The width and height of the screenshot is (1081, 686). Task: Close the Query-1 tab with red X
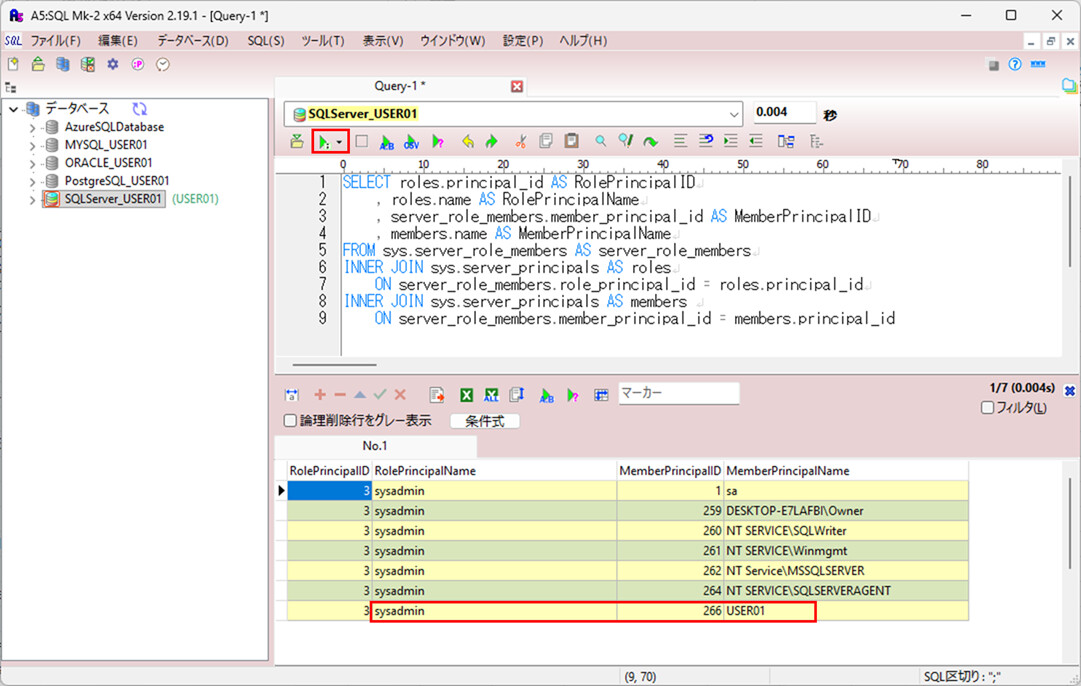click(517, 86)
